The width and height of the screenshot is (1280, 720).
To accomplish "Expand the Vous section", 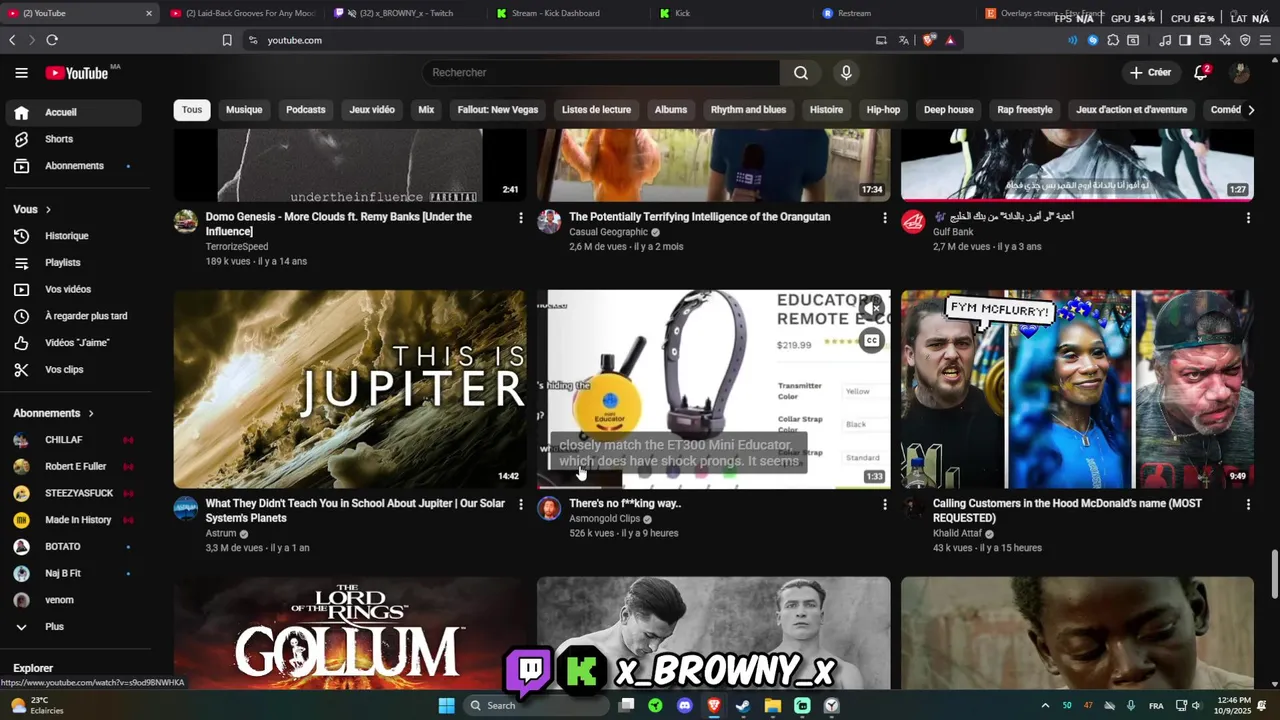I will pyautogui.click(x=32, y=209).
